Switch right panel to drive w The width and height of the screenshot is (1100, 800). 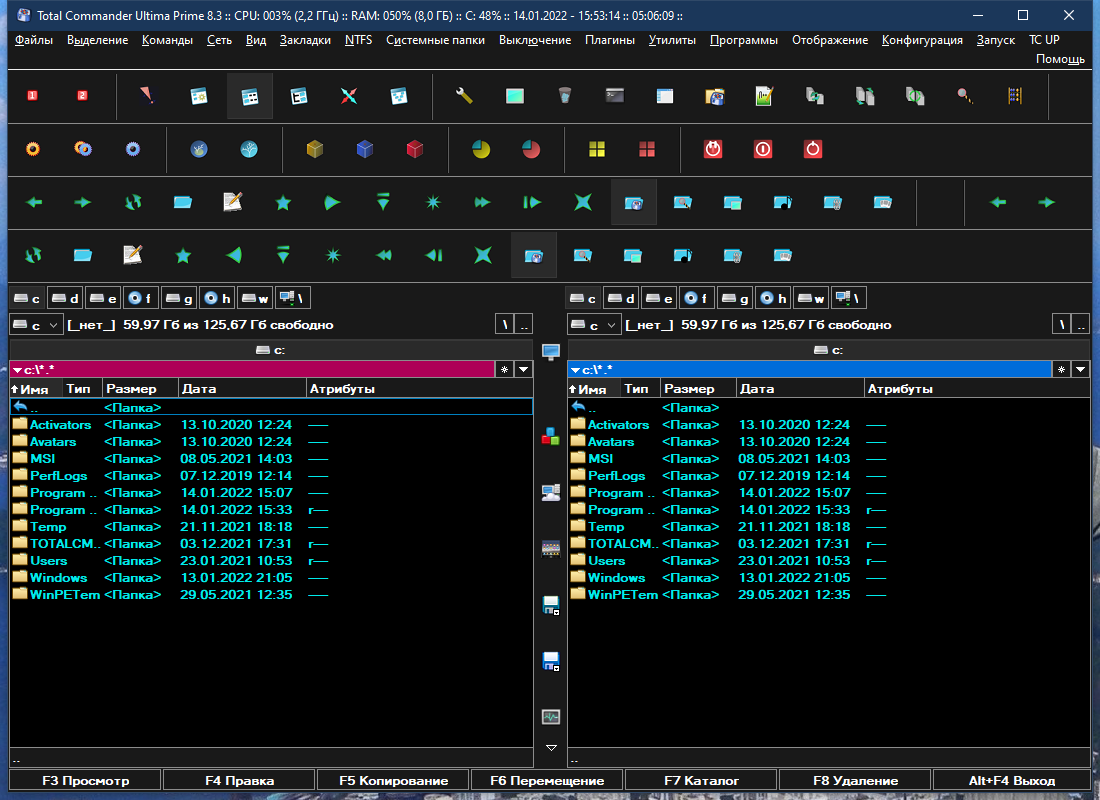(811, 298)
